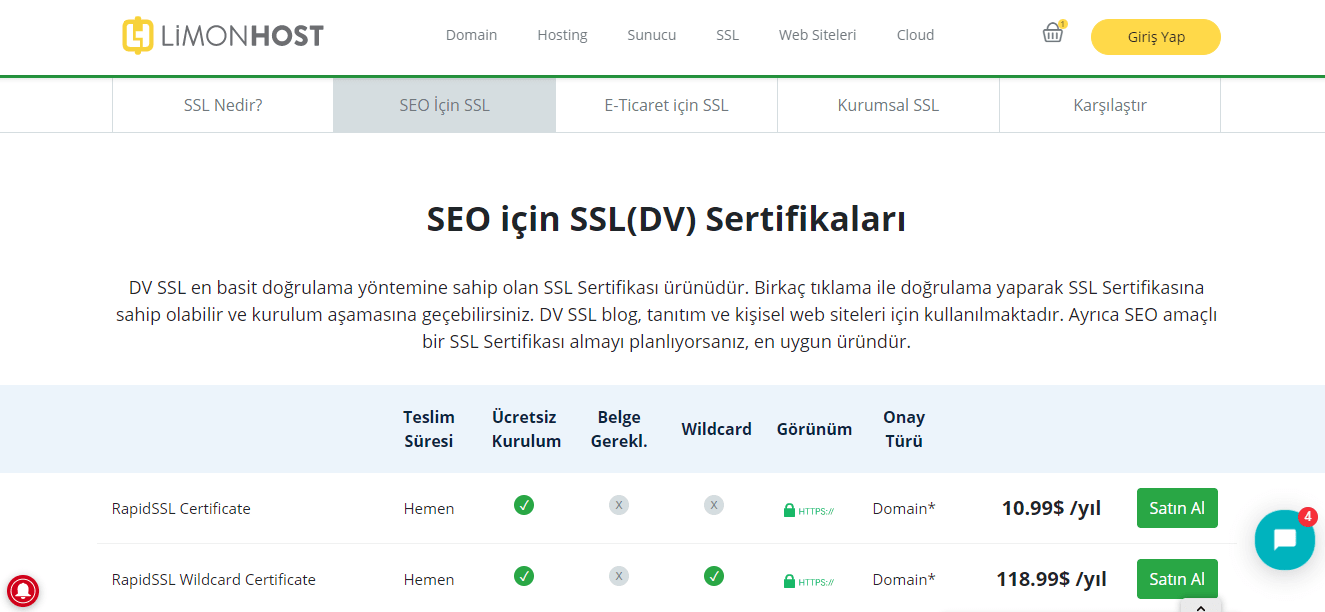Click the Onay Türü column header
Image resolution: width=1325 pixels, height=612 pixels.
[x=904, y=429]
